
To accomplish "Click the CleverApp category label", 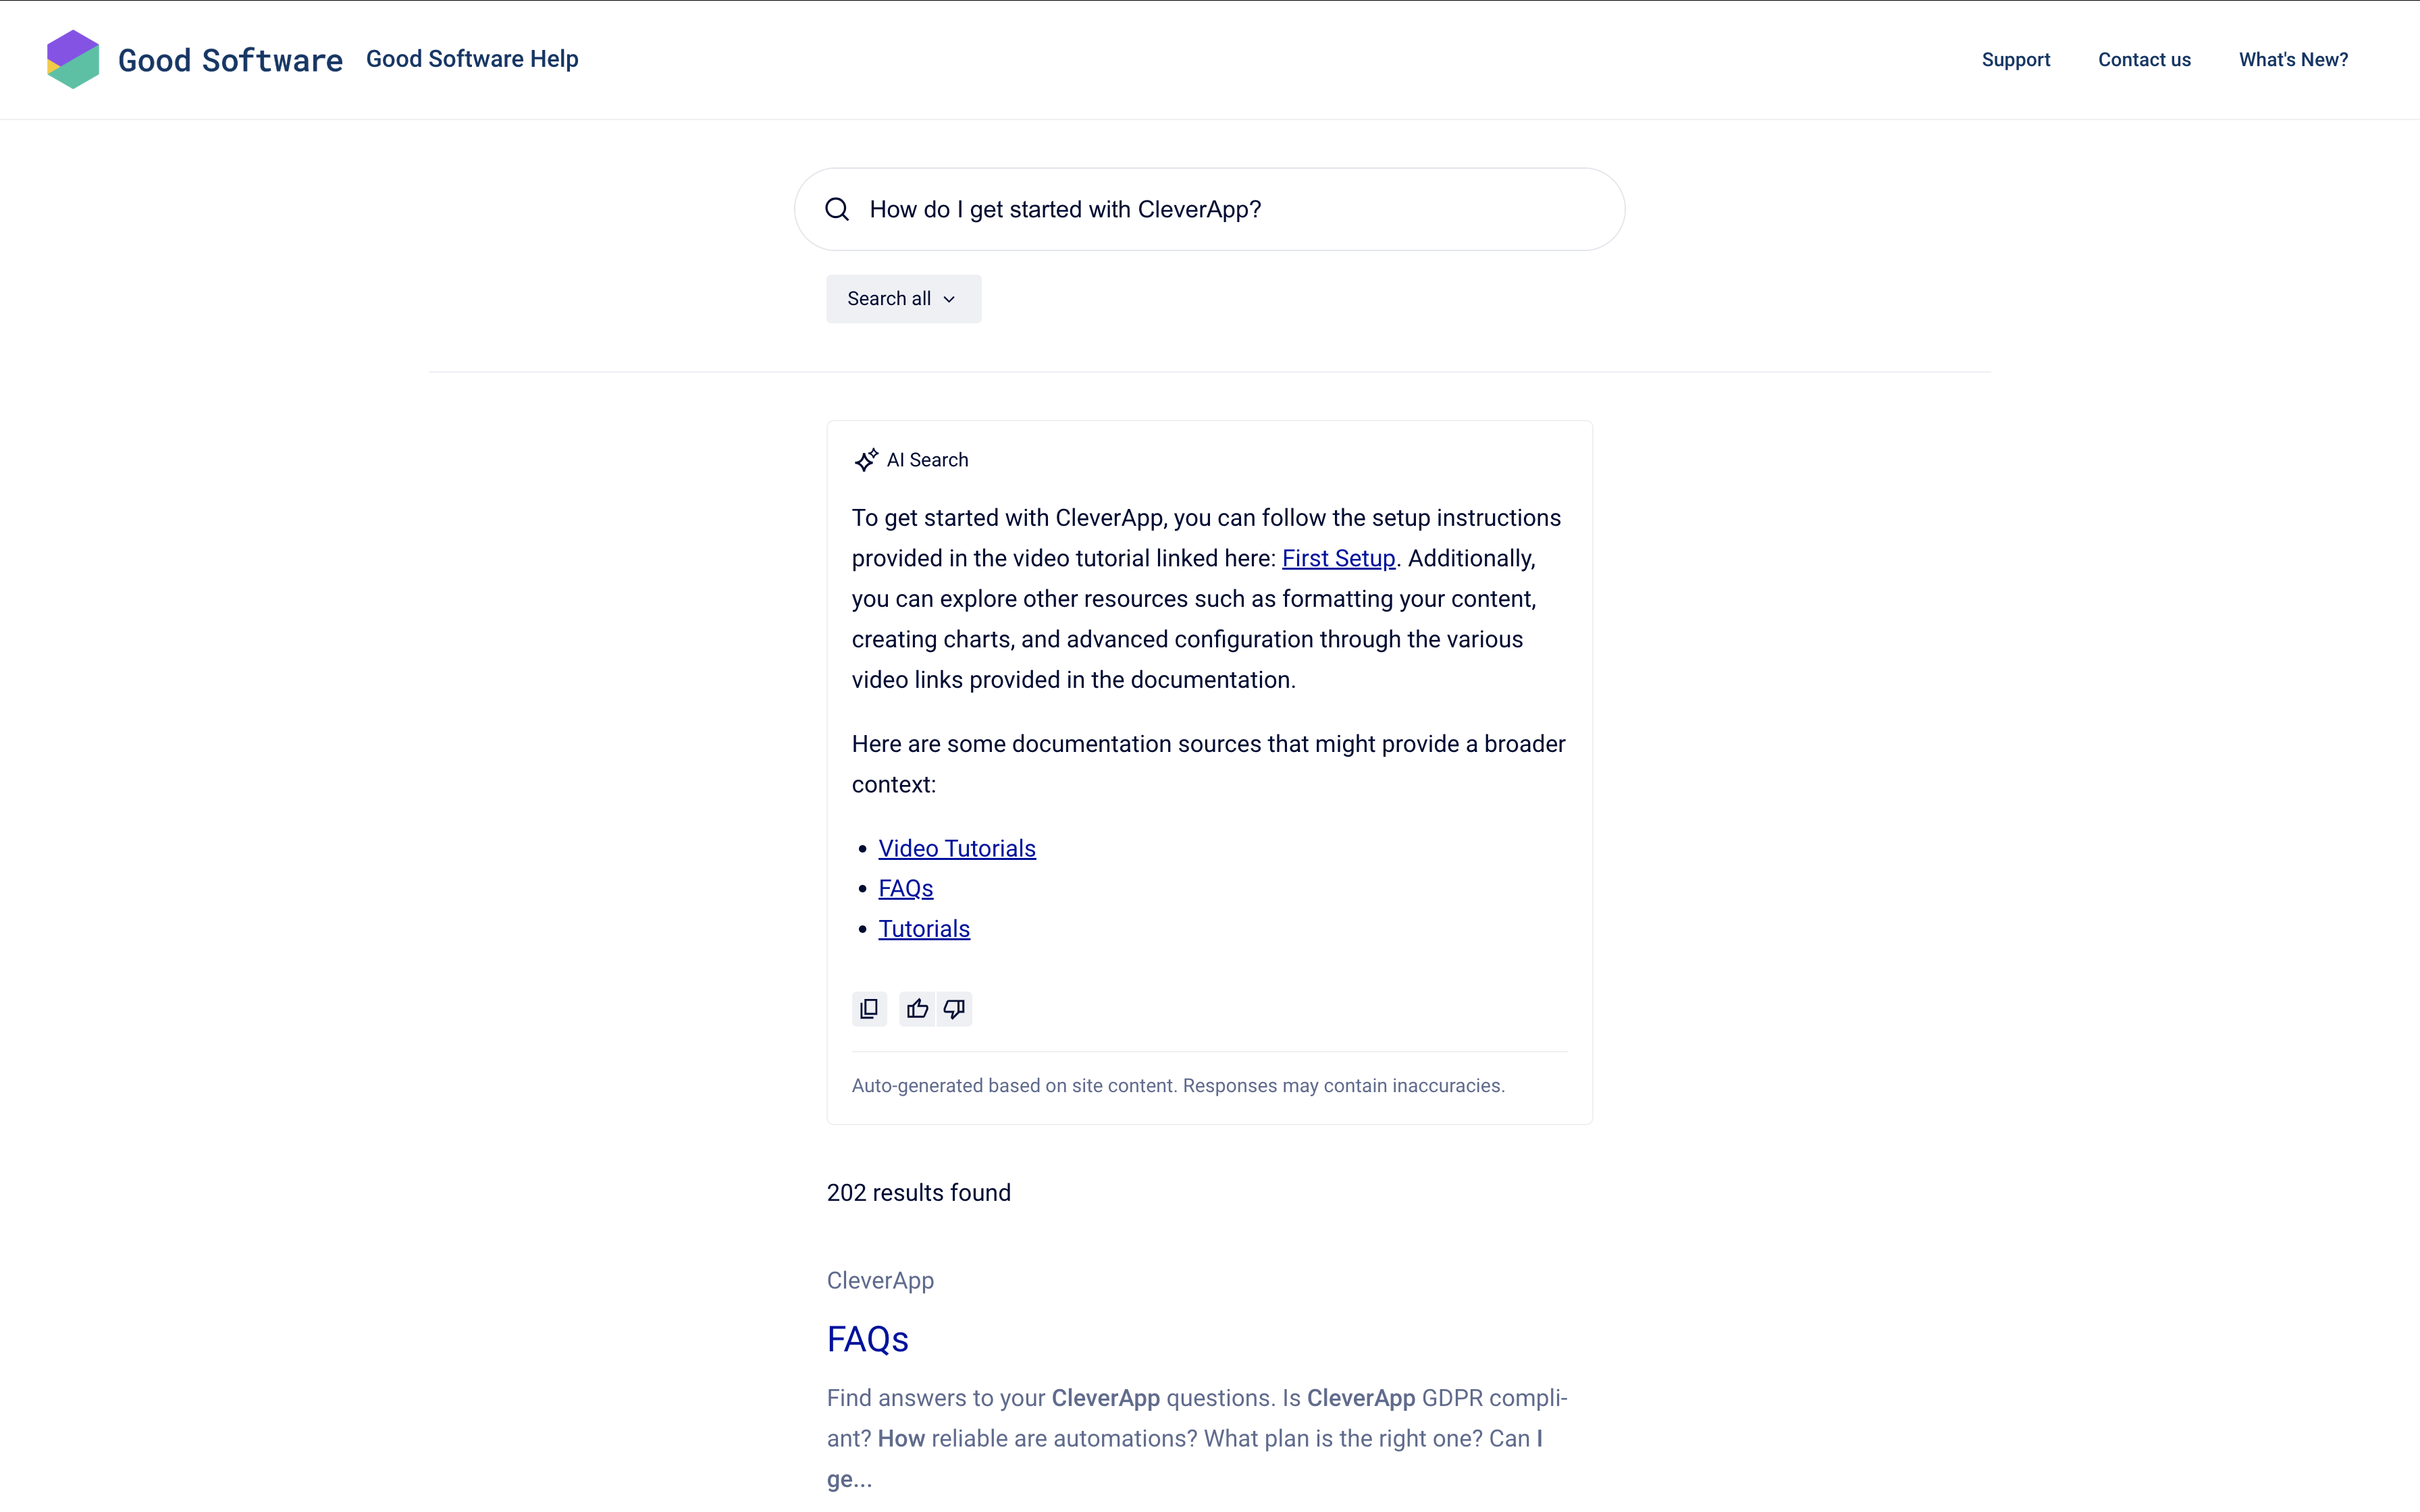I will coord(880,1280).
